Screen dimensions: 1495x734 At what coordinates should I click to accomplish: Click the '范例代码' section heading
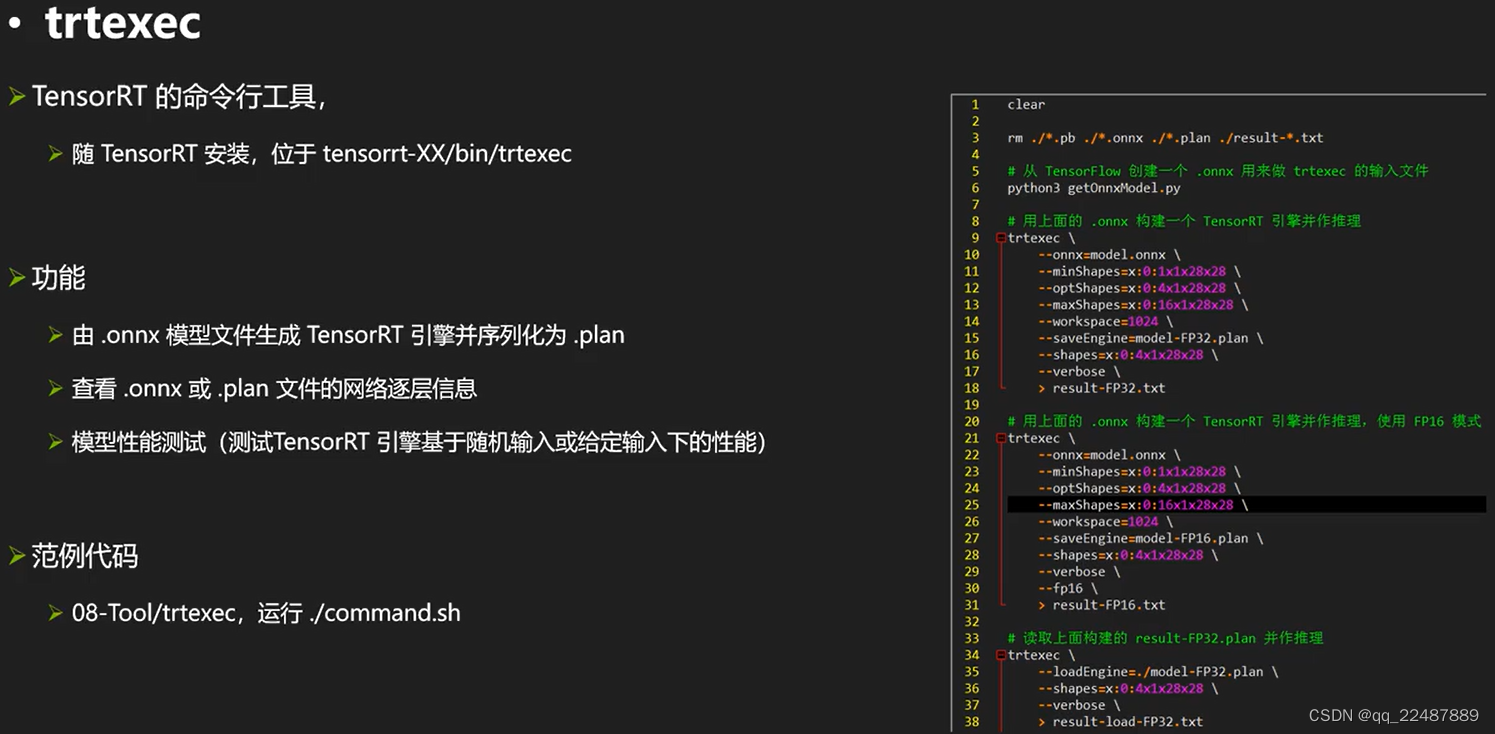click(x=84, y=555)
